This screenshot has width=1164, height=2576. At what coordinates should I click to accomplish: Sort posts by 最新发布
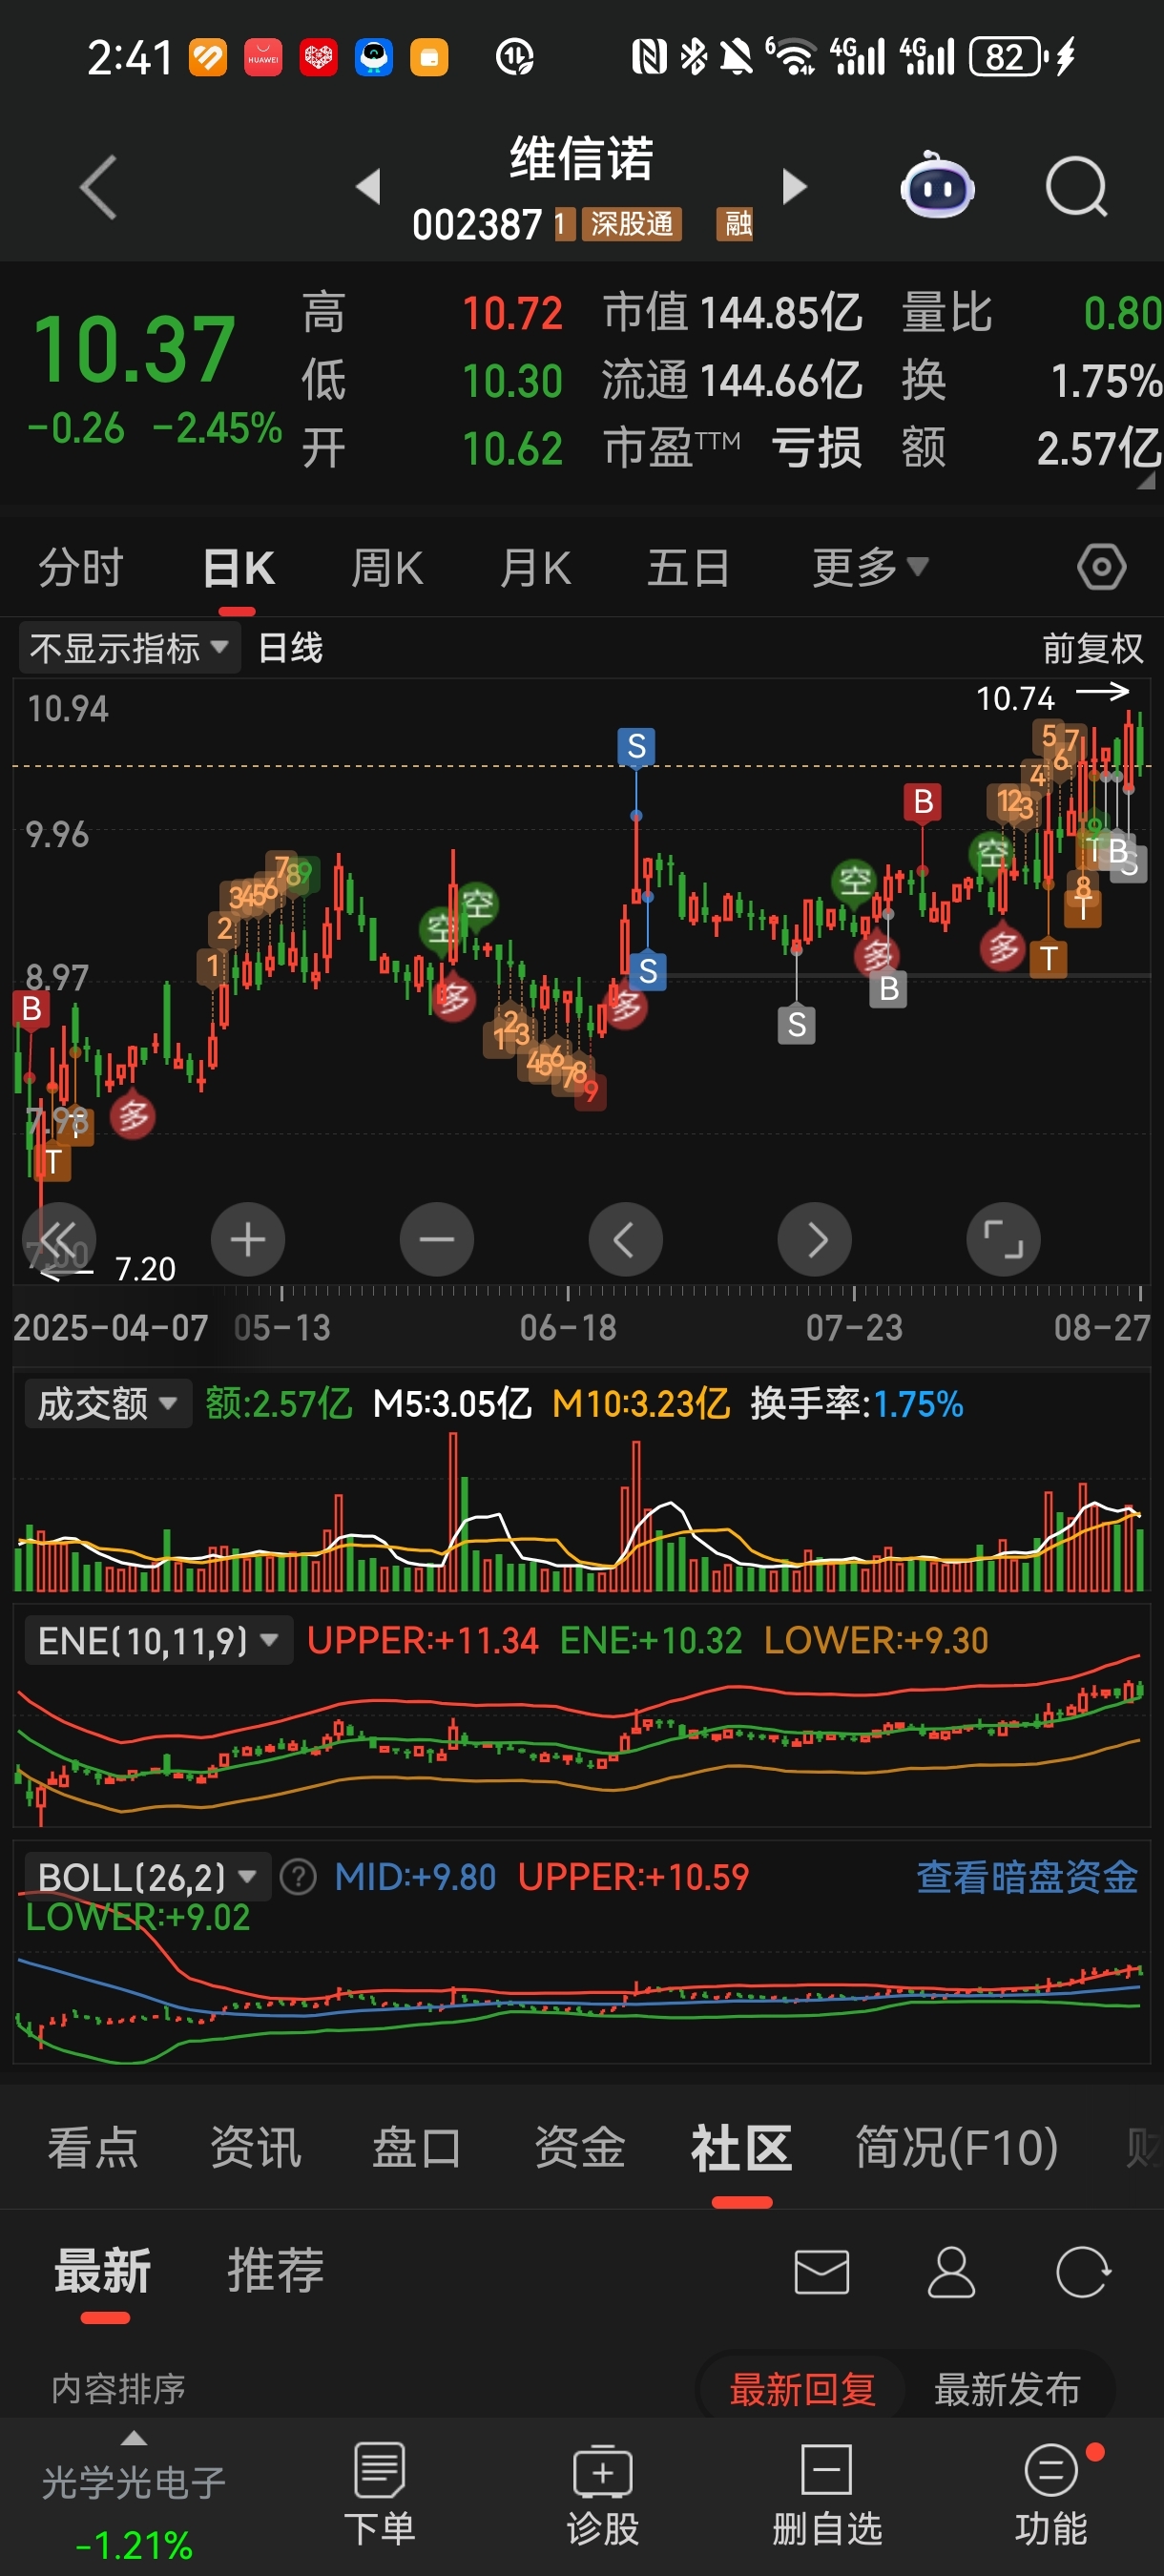pyautogui.click(x=1007, y=2389)
